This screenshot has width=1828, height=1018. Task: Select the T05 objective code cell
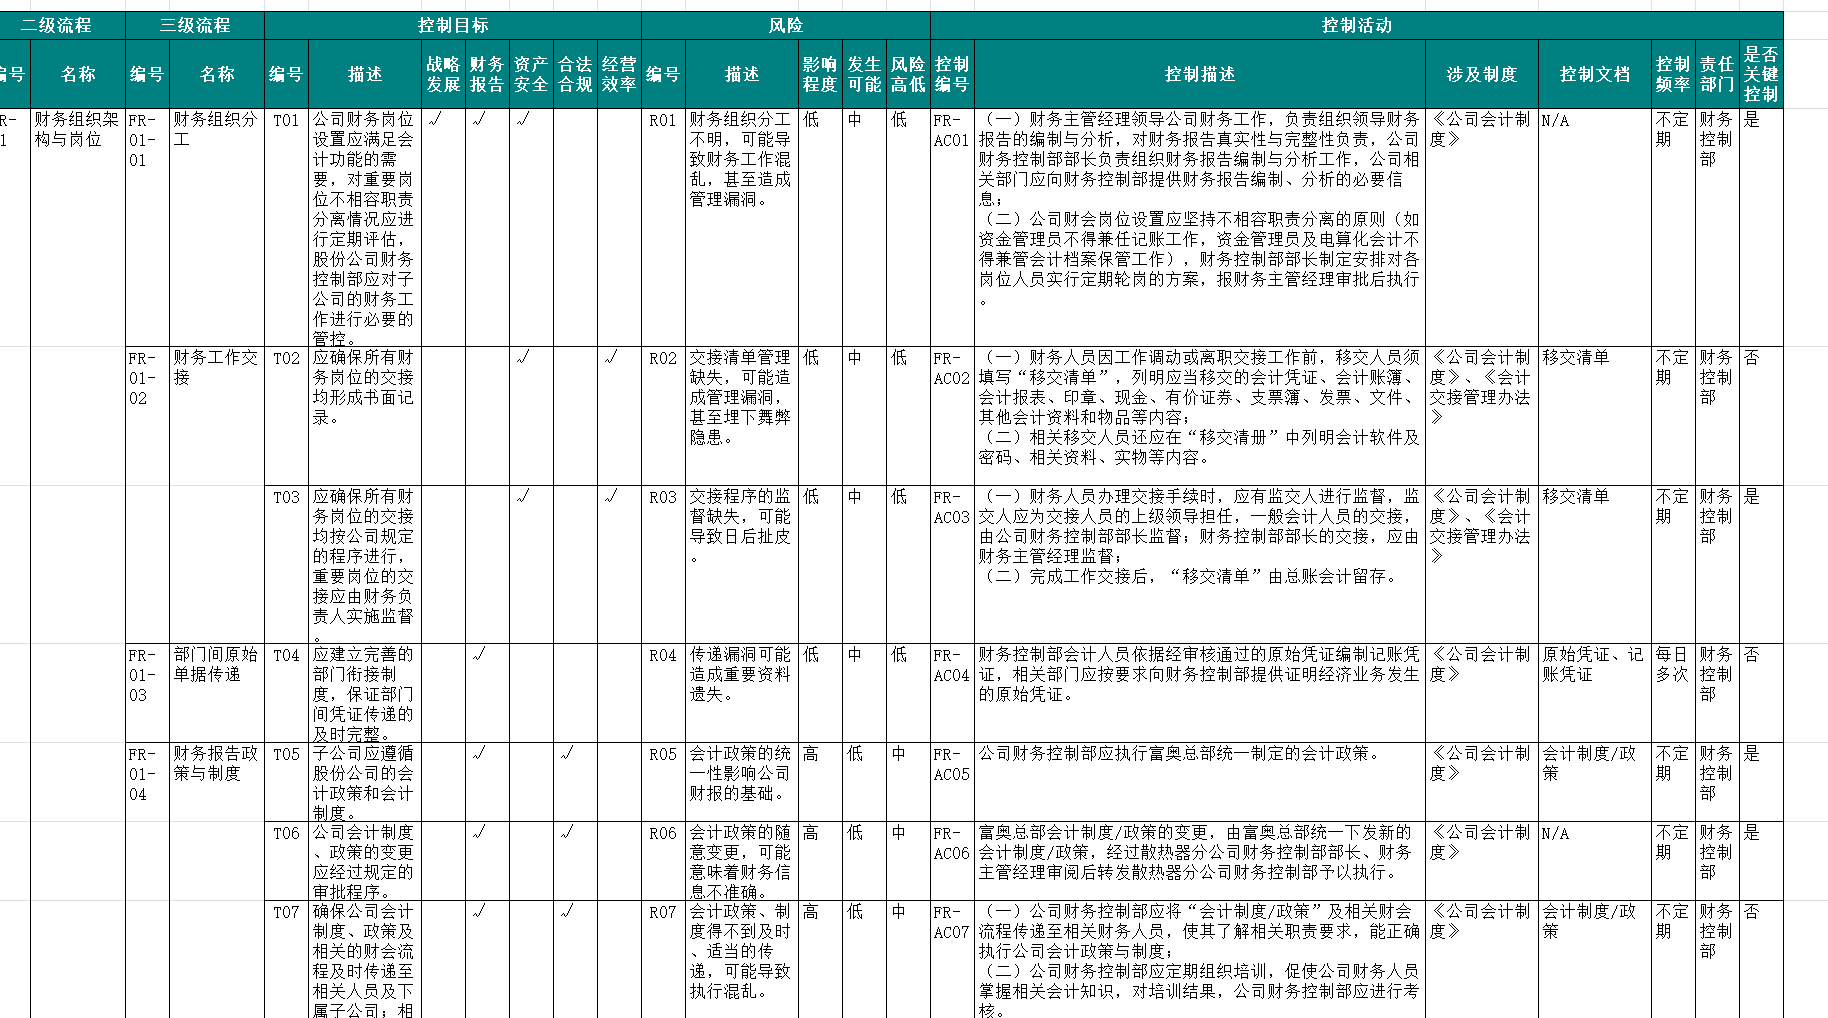pos(286,781)
